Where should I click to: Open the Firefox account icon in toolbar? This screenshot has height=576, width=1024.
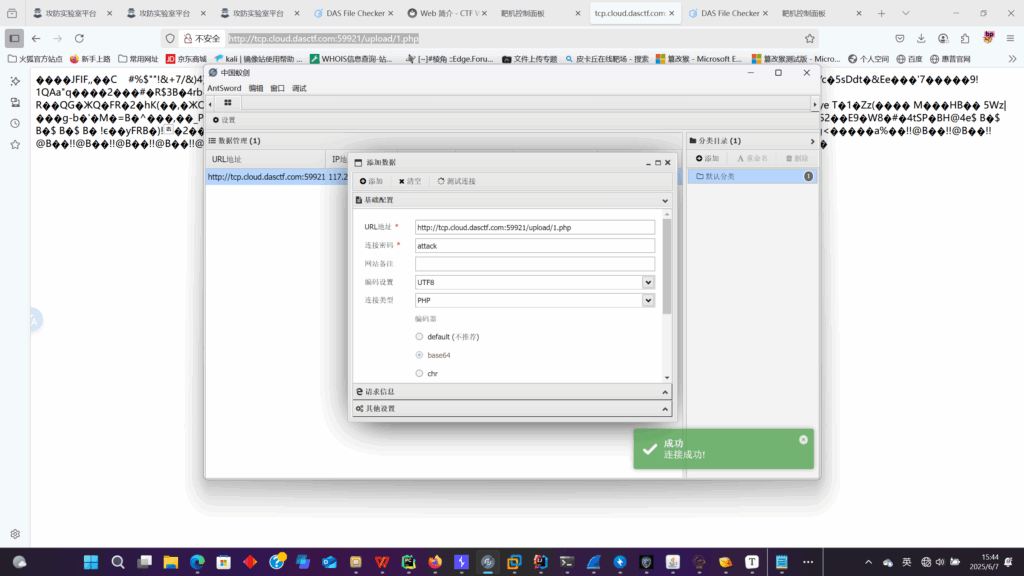click(x=943, y=39)
